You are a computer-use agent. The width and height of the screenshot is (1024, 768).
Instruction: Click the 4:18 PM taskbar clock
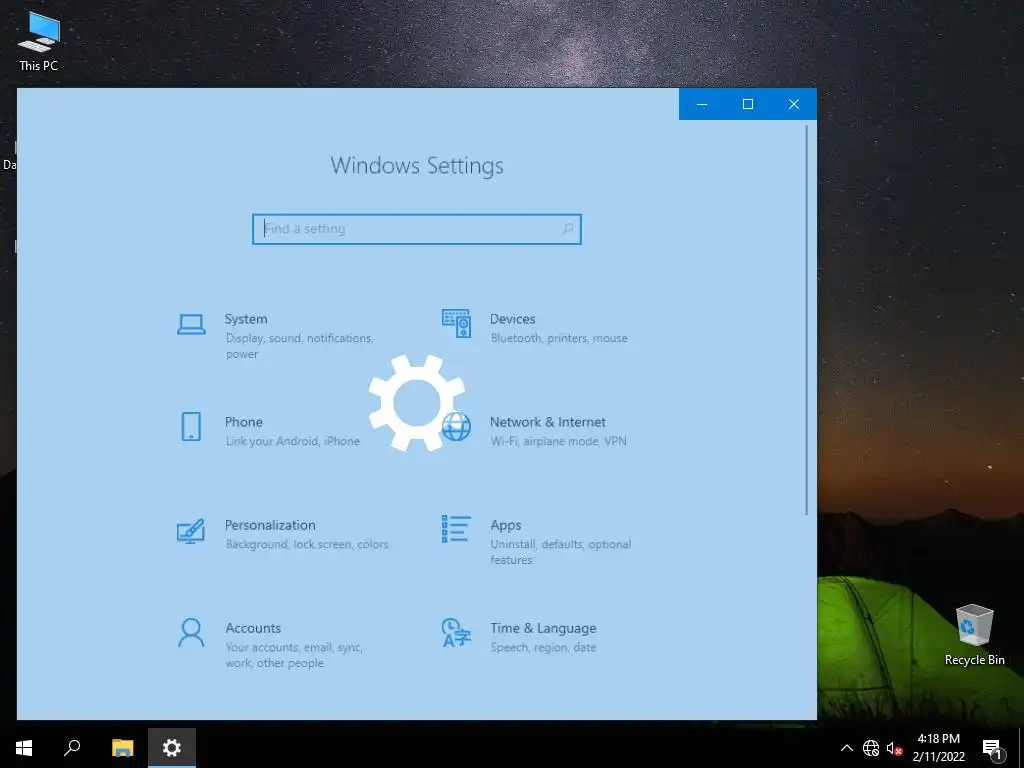938,739
